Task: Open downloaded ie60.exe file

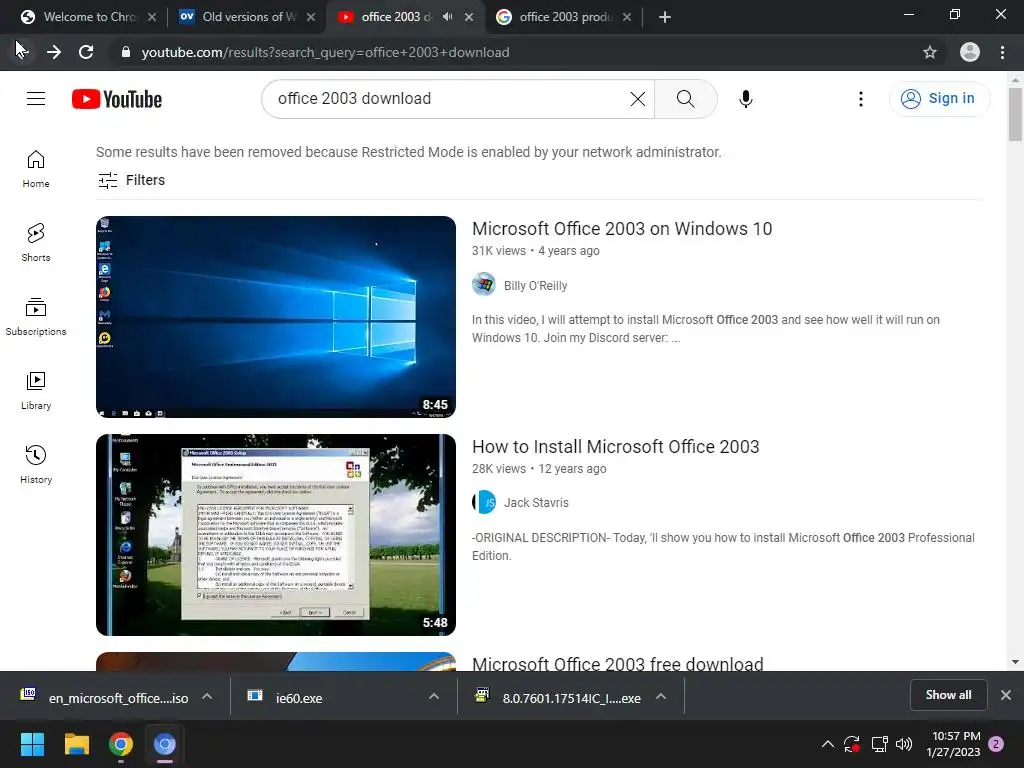Action: [x=298, y=697]
